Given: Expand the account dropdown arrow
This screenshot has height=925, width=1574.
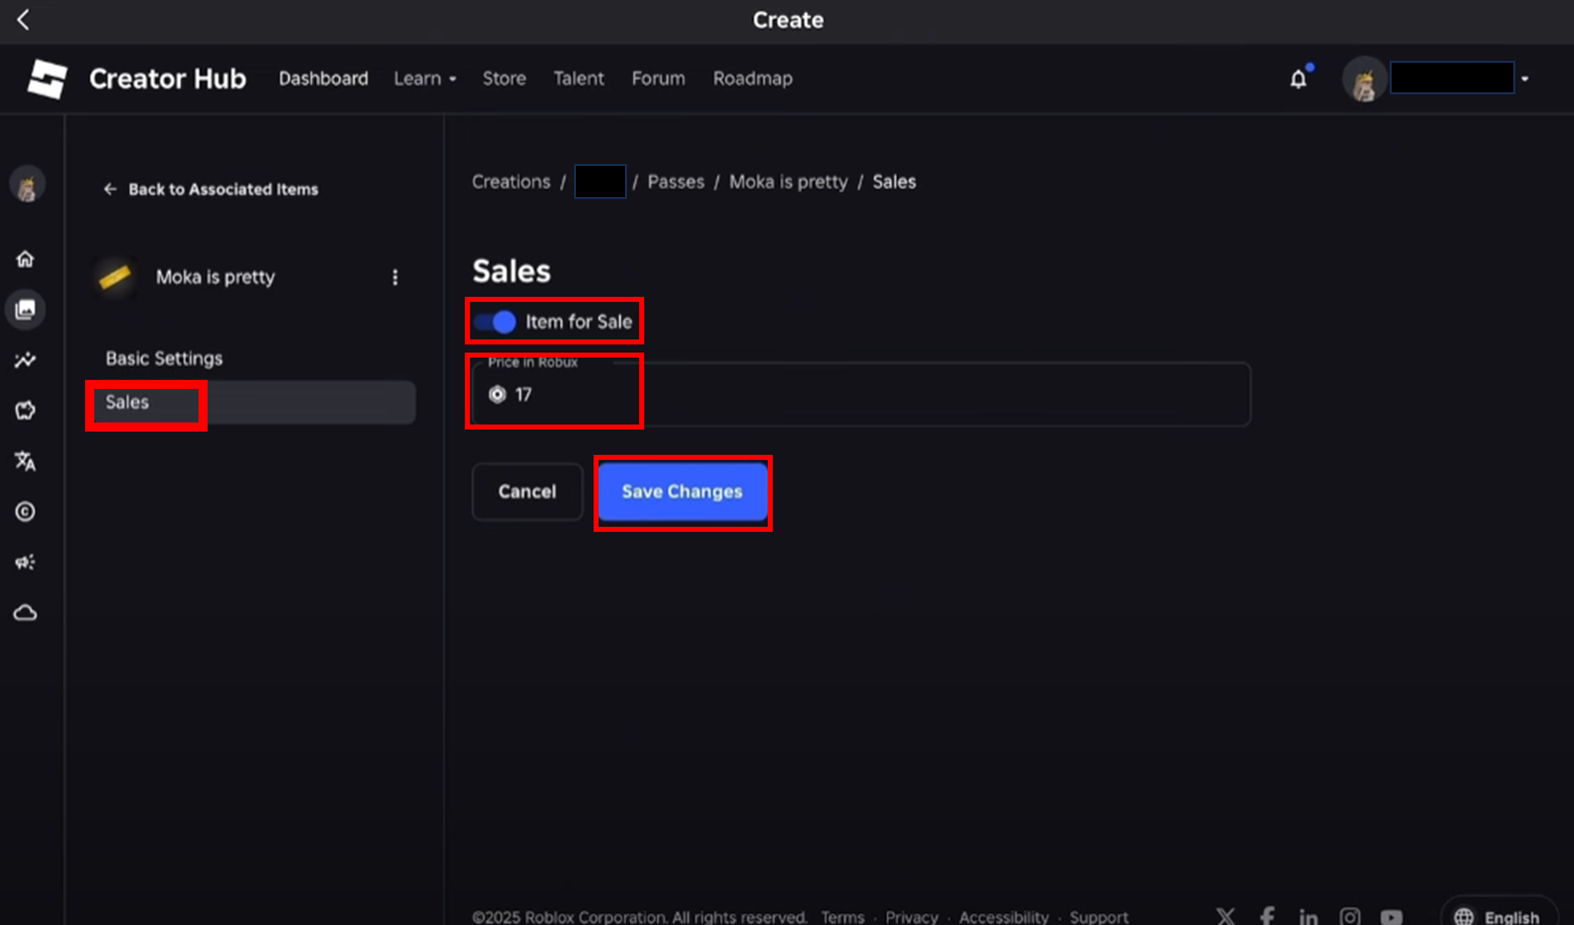Looking at the screenshot, I should [1525, 79].
